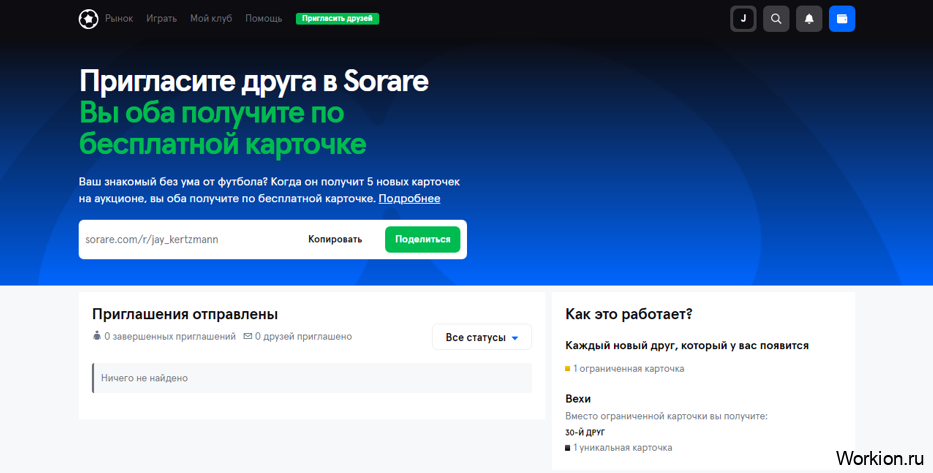Open the Помощь menu
Viewport: 933px width, 473px height.
tap(264, 18)
